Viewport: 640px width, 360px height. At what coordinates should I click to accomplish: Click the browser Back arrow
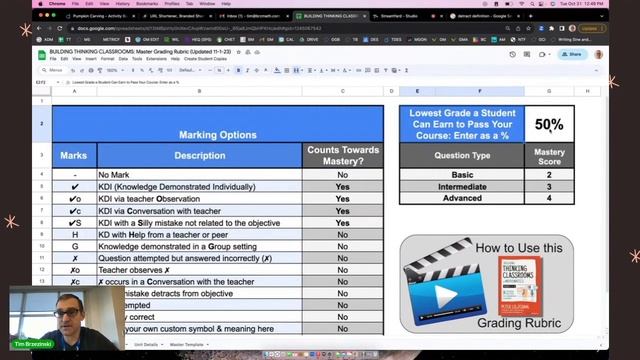click(39, 29)
